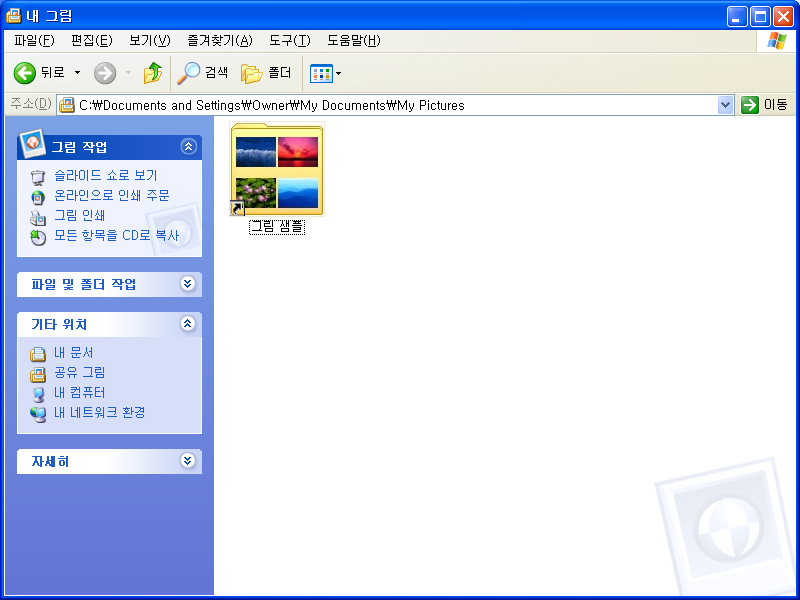Open the Back history dropdown arrow
The height and width of the screenshot is (600, 800).
[78, 73]
